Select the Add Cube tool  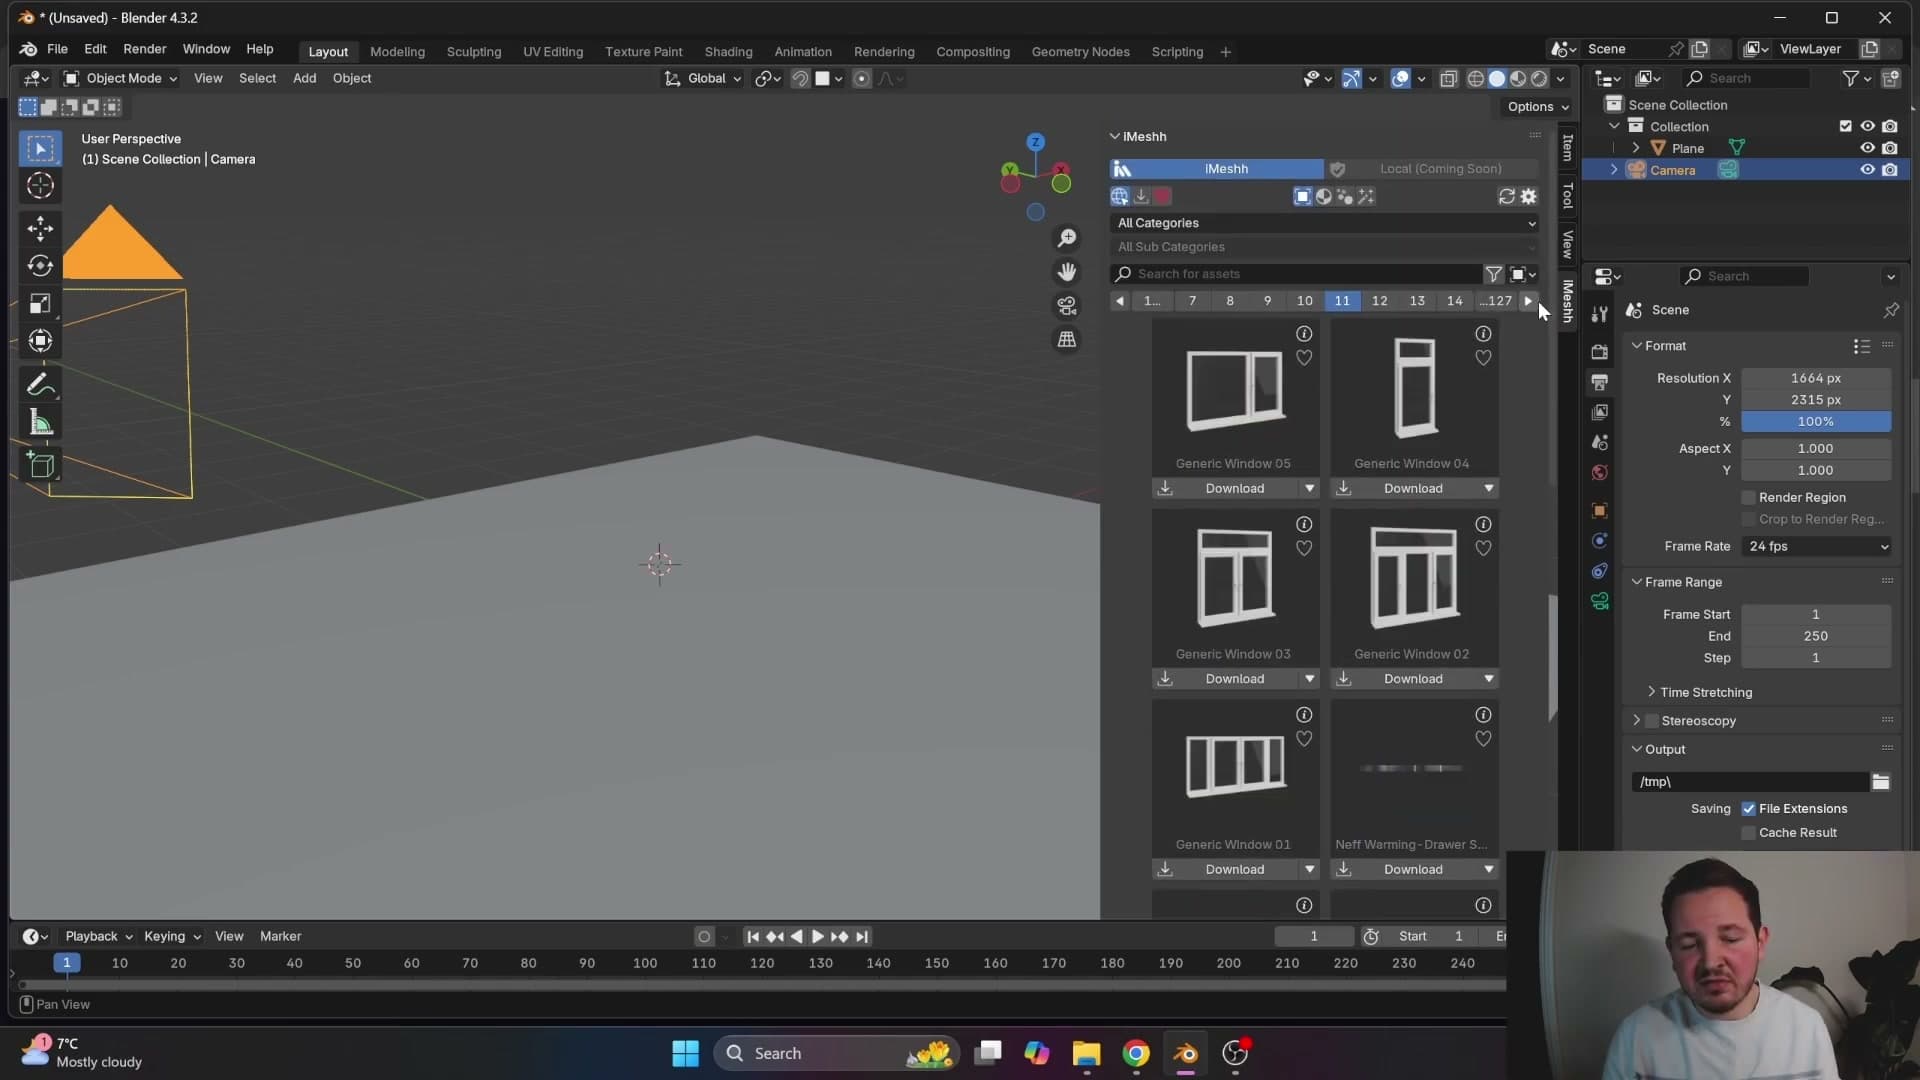40,465
